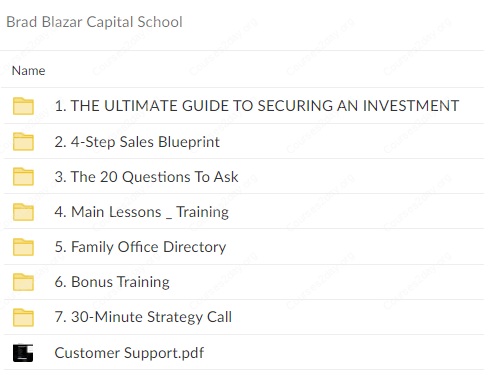The height and width of the screenshot is (389, 484).
Task: Select "3. The 20 Questions To Ask" entry
Action: [146, 177]
